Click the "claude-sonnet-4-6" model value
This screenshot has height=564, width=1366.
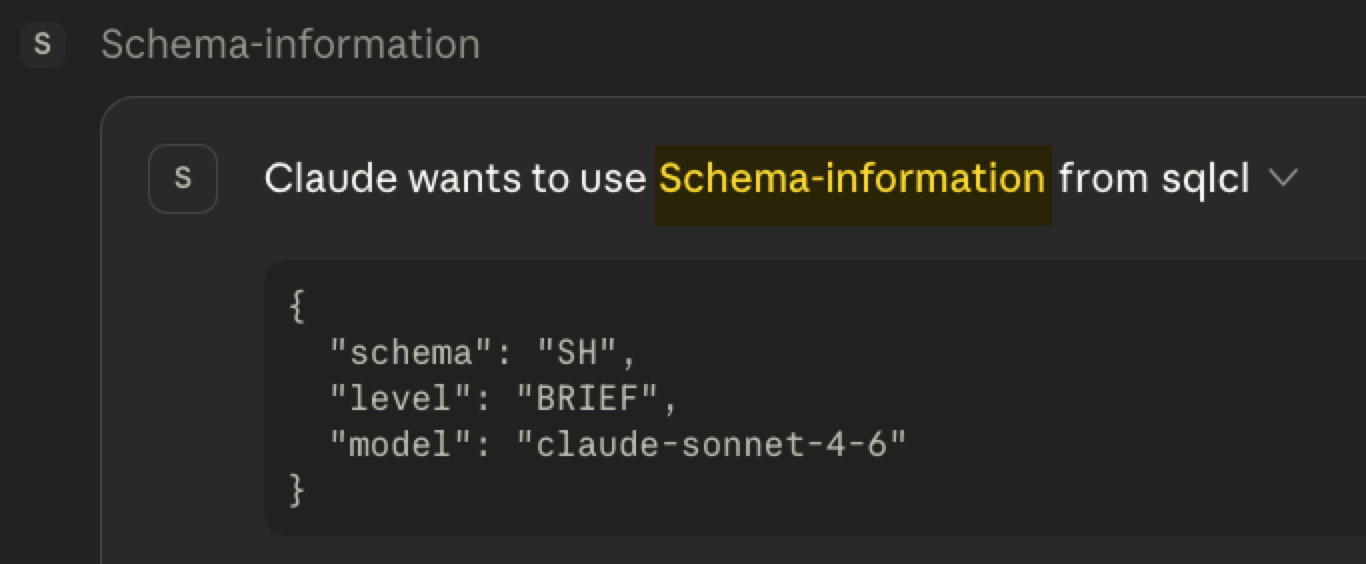(x=710, y=444)
